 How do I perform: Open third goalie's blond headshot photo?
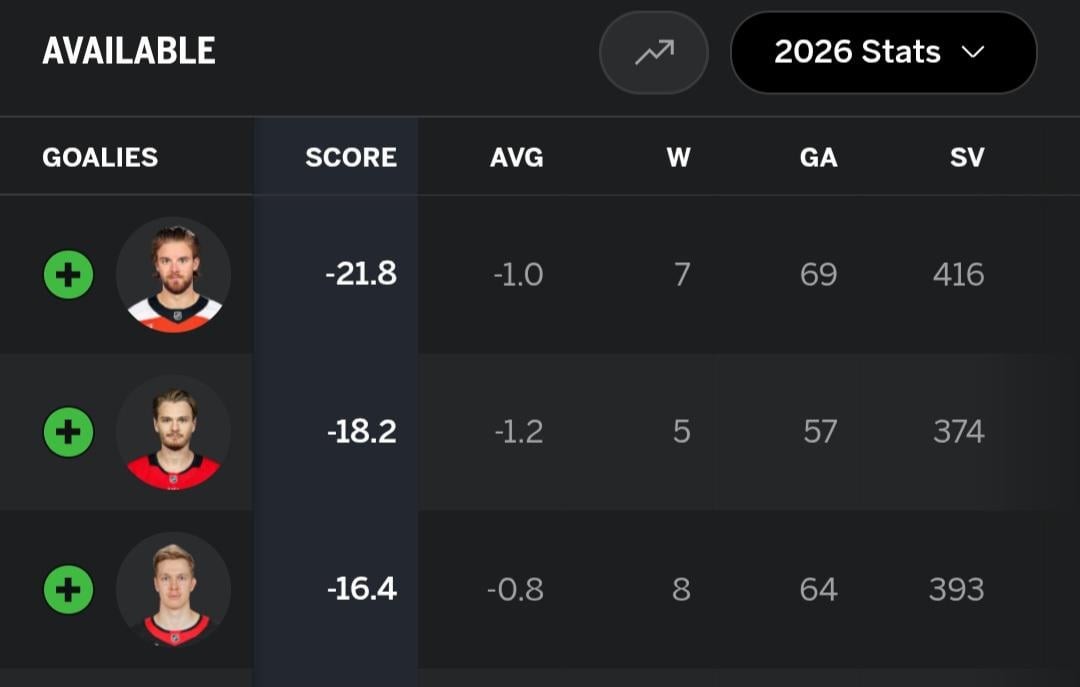tap(174, 589)
